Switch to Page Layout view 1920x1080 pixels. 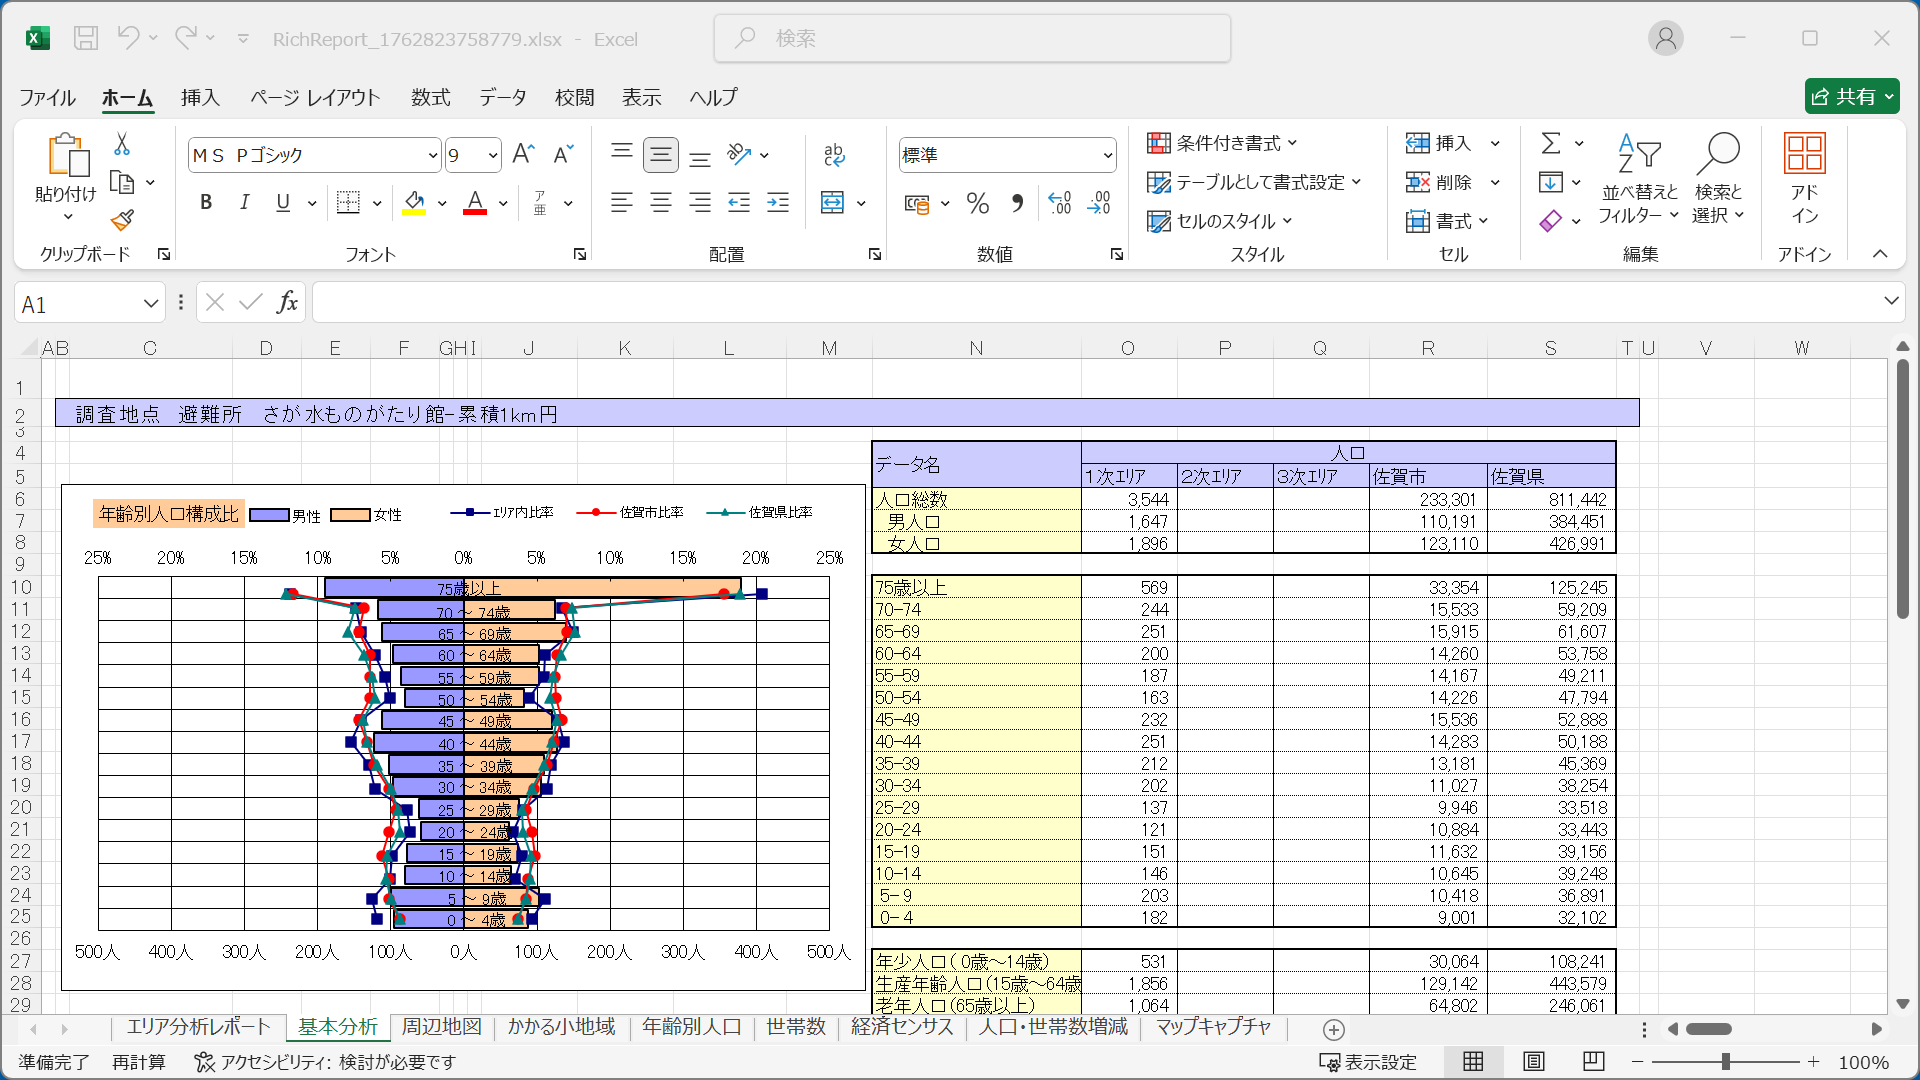click(1534, 1062)
